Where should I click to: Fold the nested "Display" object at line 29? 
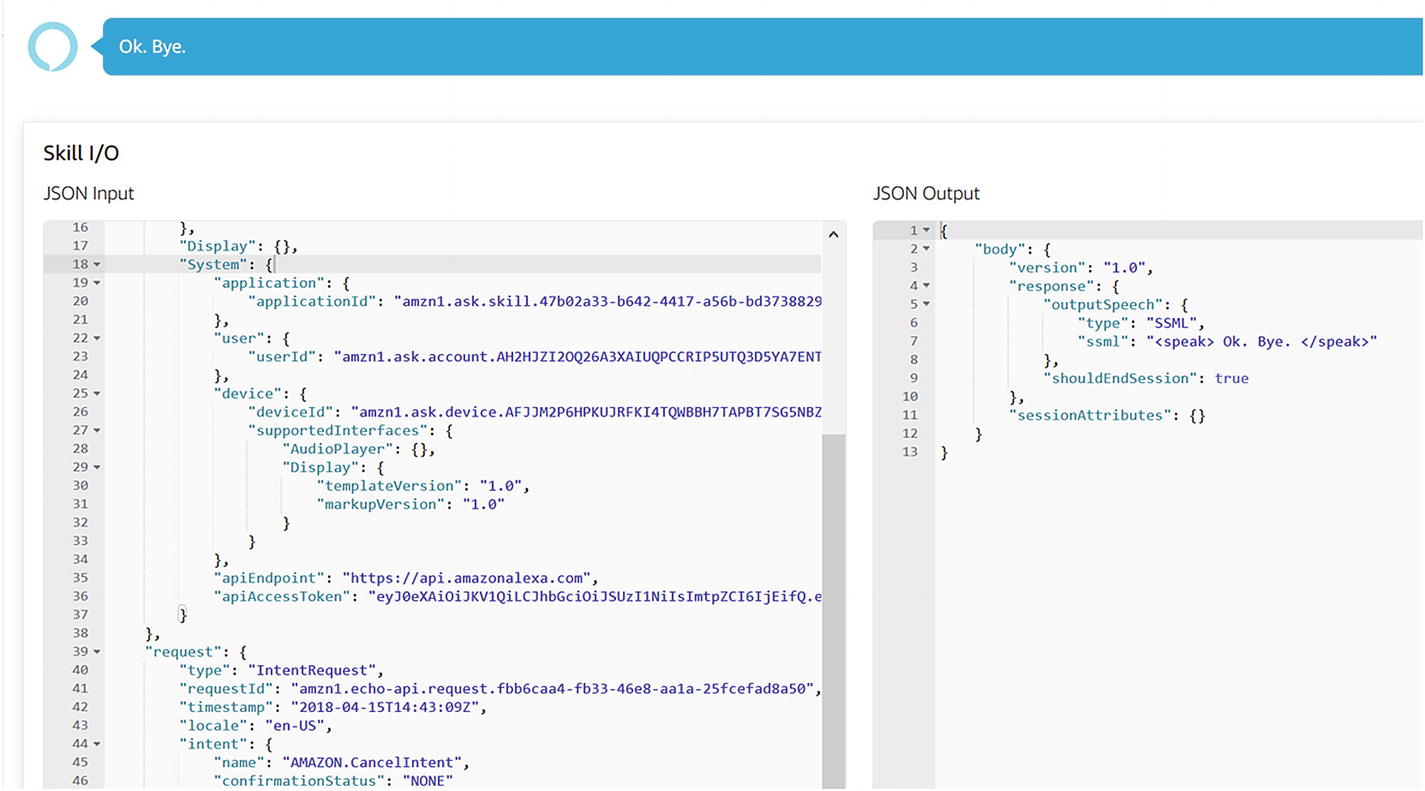(x=97, y=468)
